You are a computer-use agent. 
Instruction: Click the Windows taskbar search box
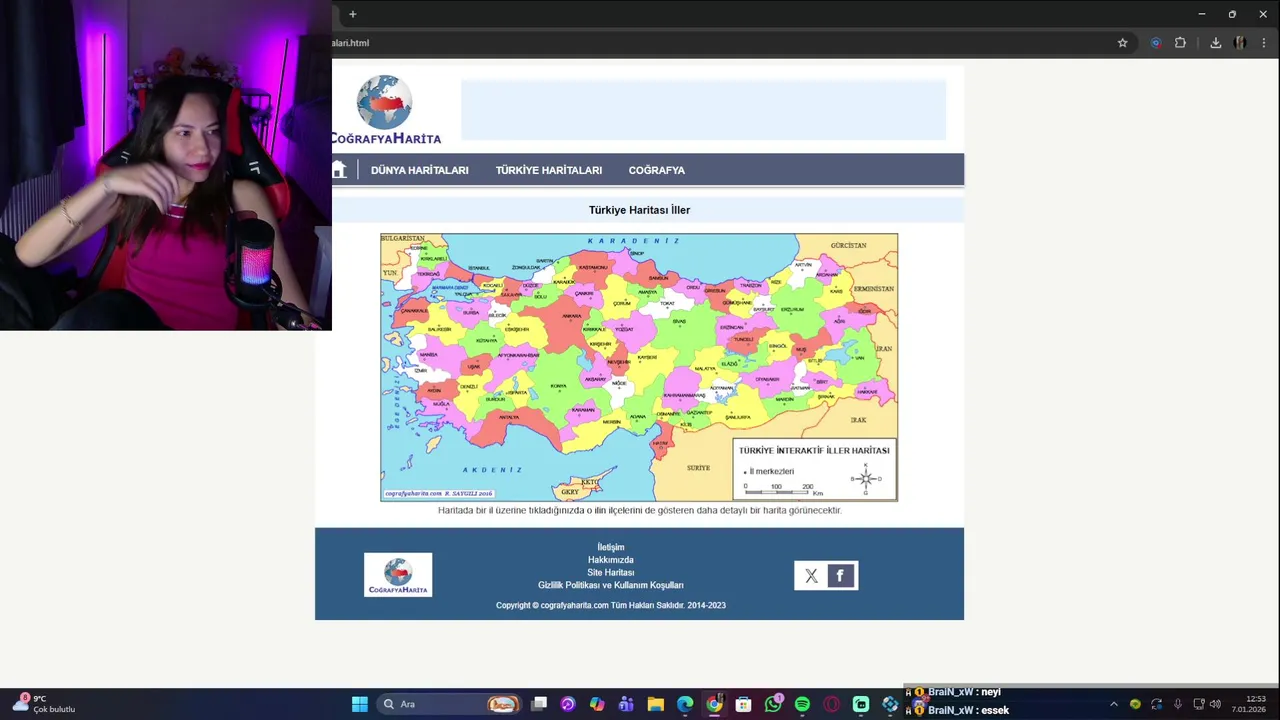(450, 704)
